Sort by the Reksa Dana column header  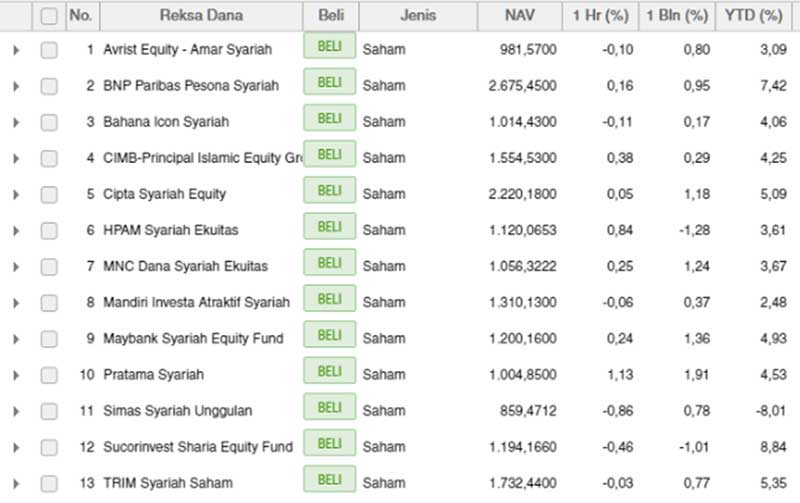pos(201,15)
